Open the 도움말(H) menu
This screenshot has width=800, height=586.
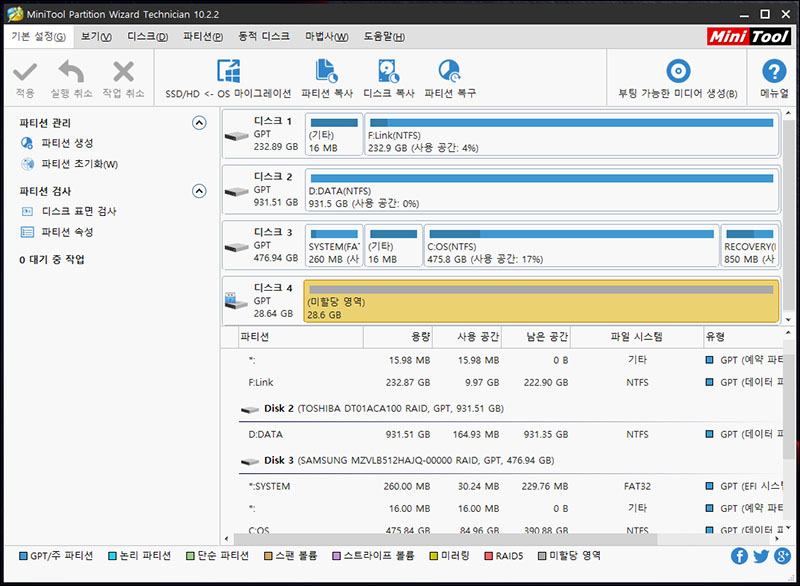pos(384,37)
